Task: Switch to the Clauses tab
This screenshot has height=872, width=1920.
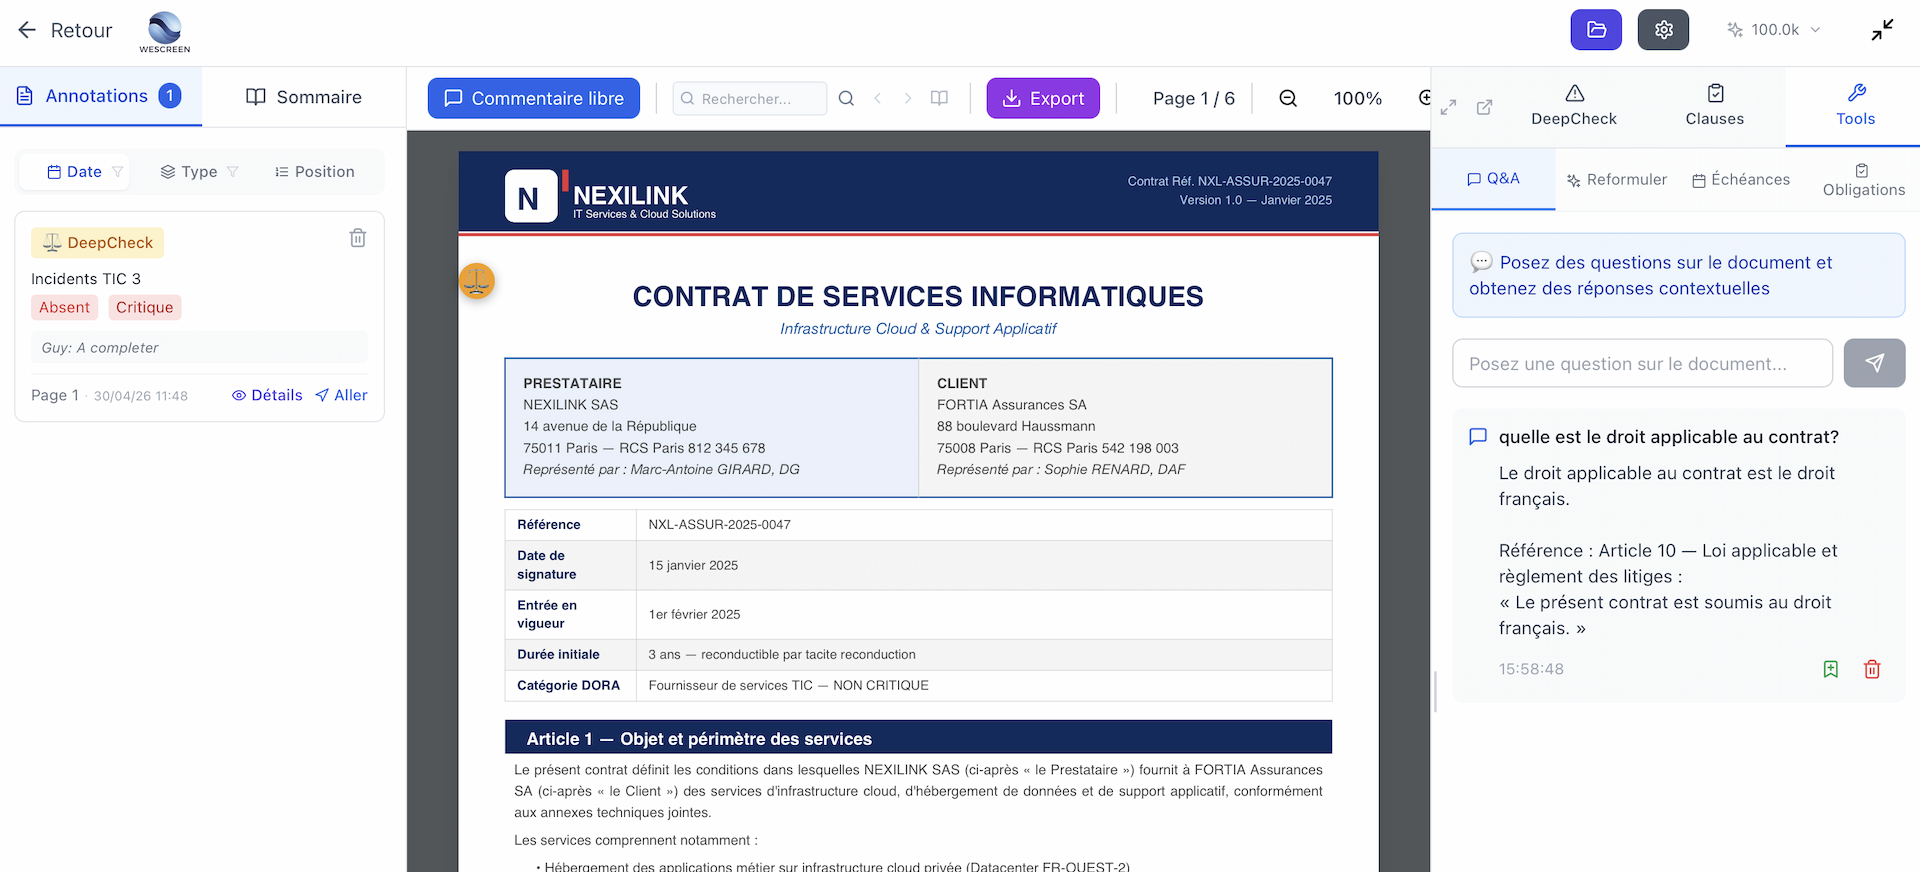Action: click(x=1714, y=106)
